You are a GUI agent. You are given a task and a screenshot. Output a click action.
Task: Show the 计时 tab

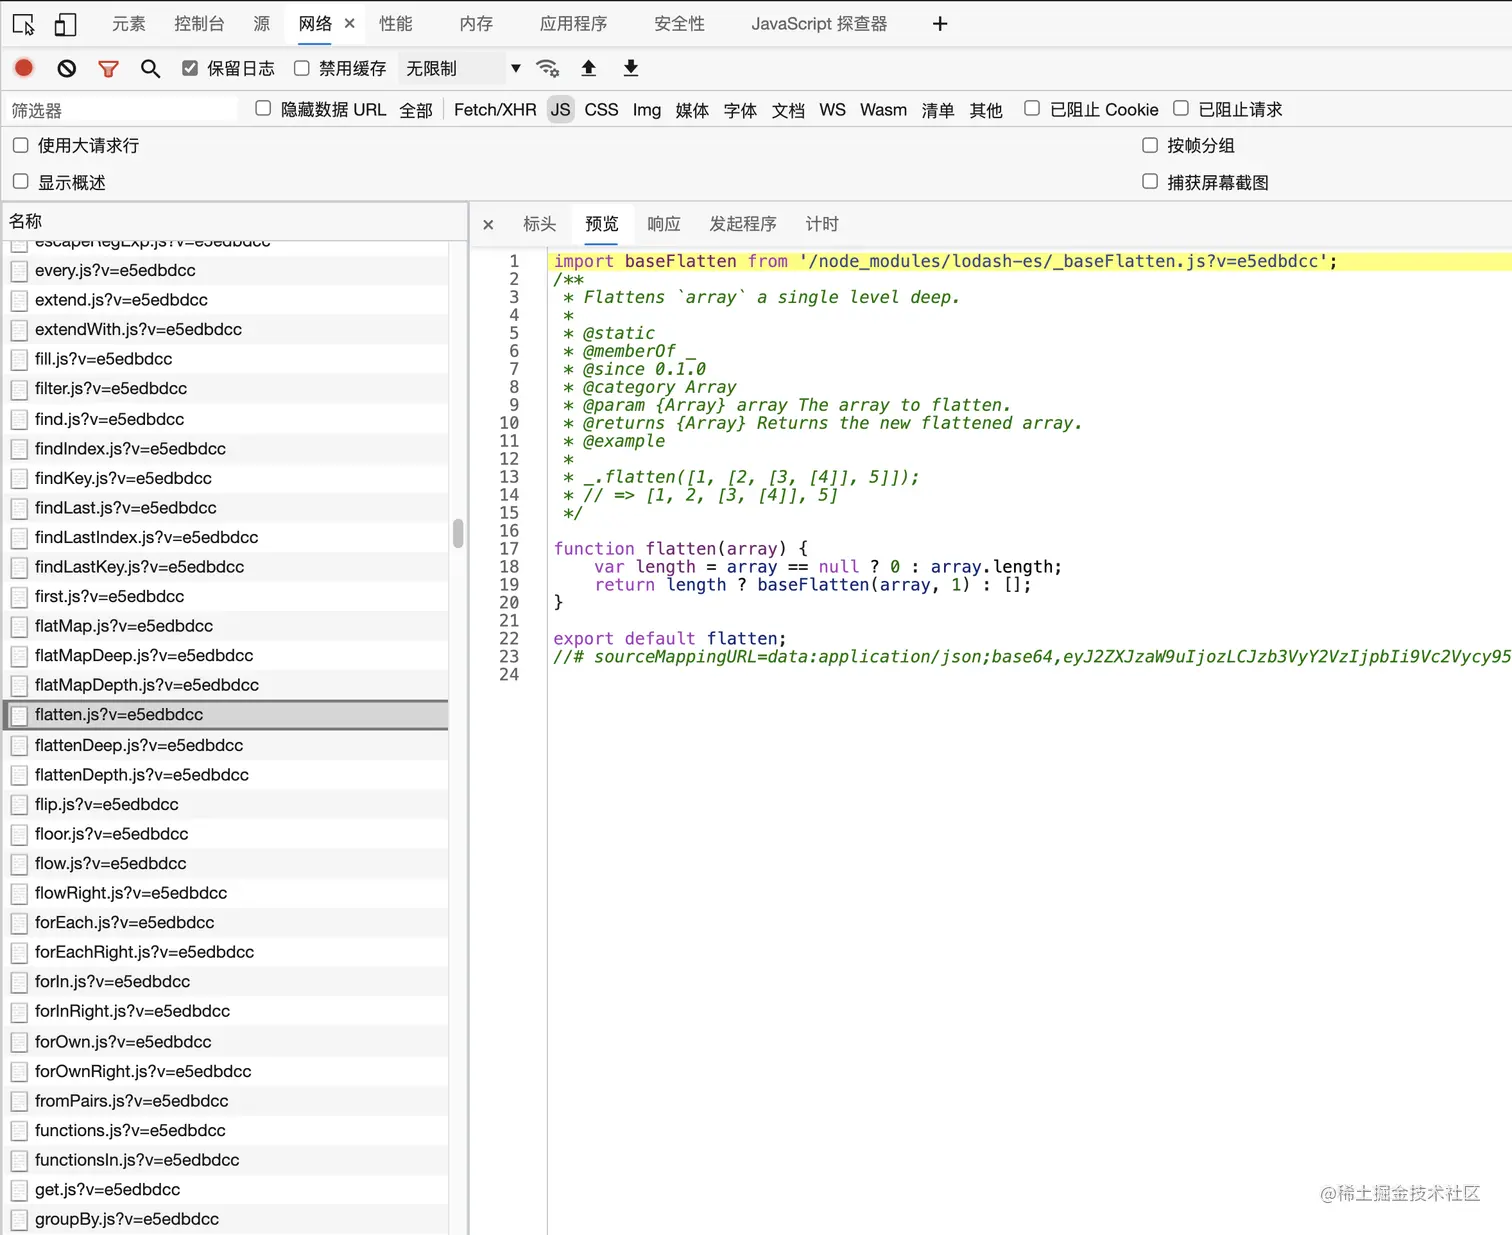(822, 224)
